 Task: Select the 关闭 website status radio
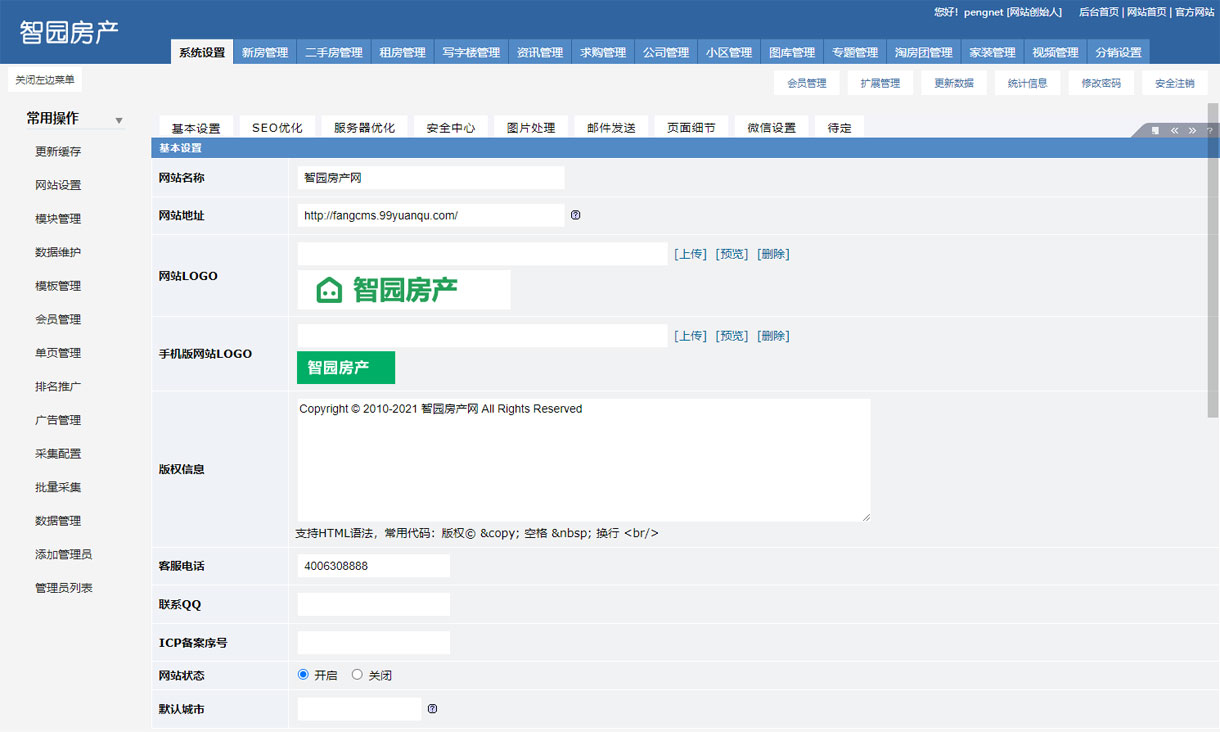click(x=357, y=675)
